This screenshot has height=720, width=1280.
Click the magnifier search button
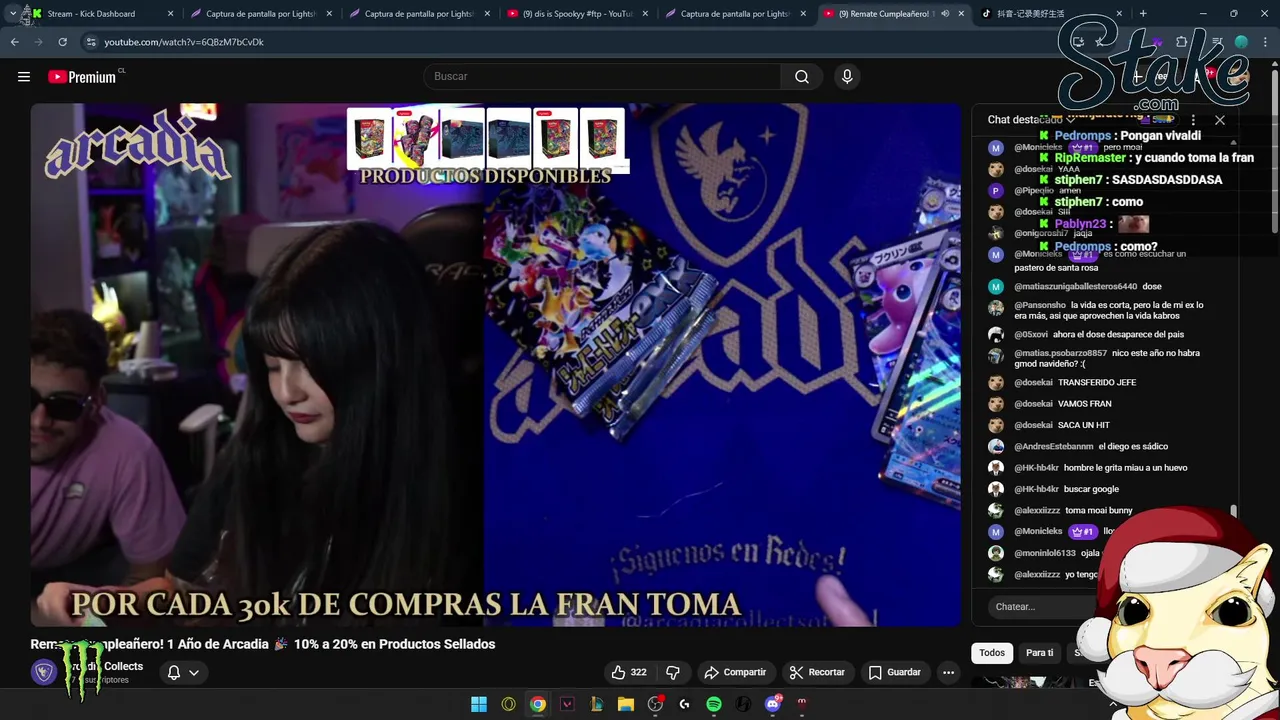(802, 77)
